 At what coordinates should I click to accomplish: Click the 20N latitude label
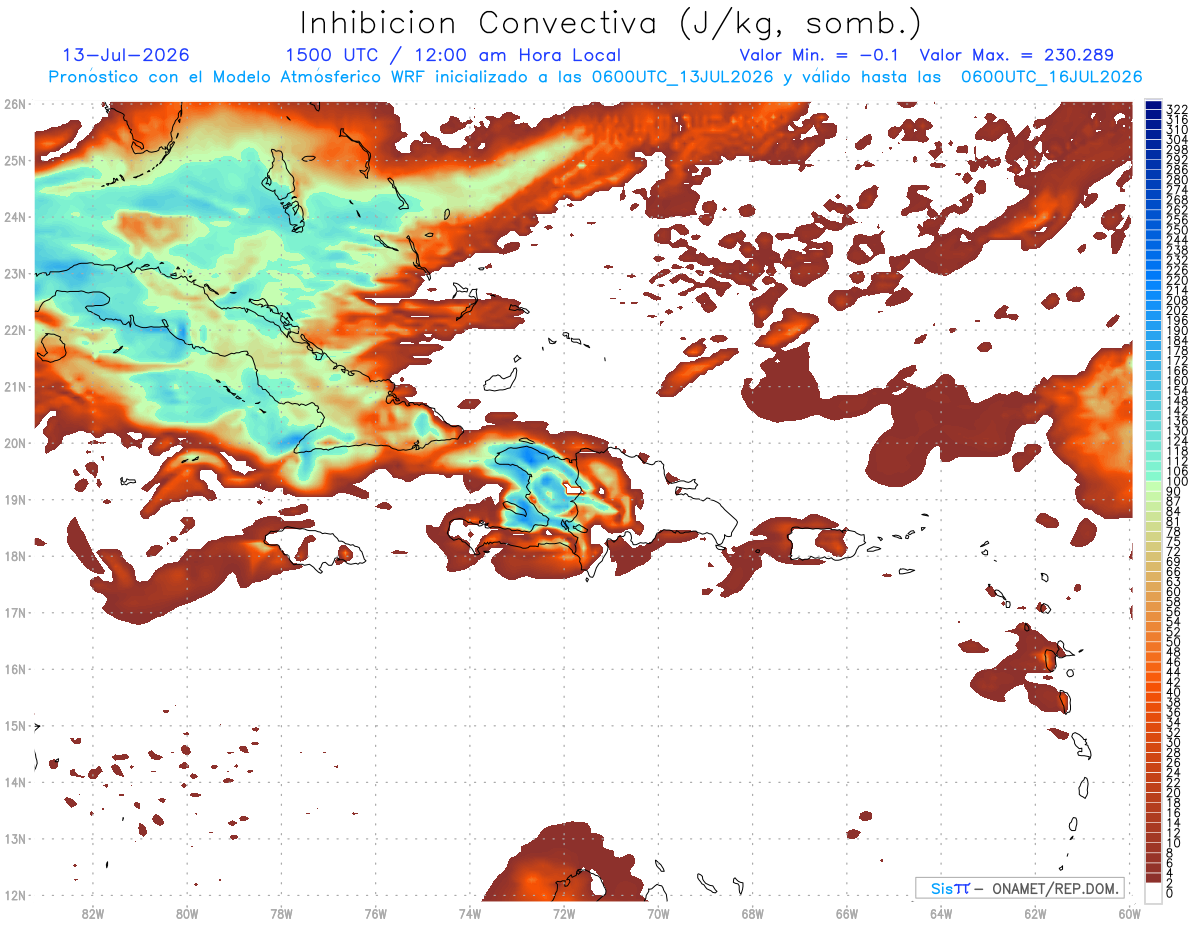(15, 443)
